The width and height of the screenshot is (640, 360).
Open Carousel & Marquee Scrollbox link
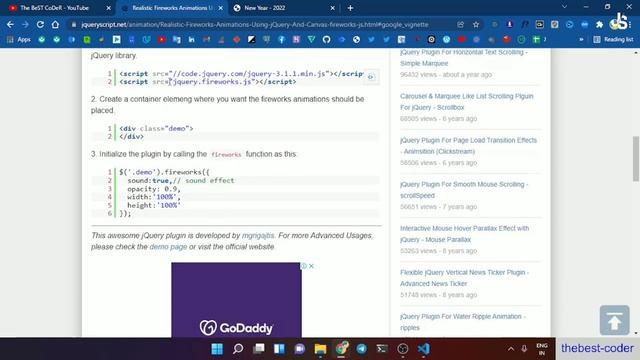coord(467,102)
